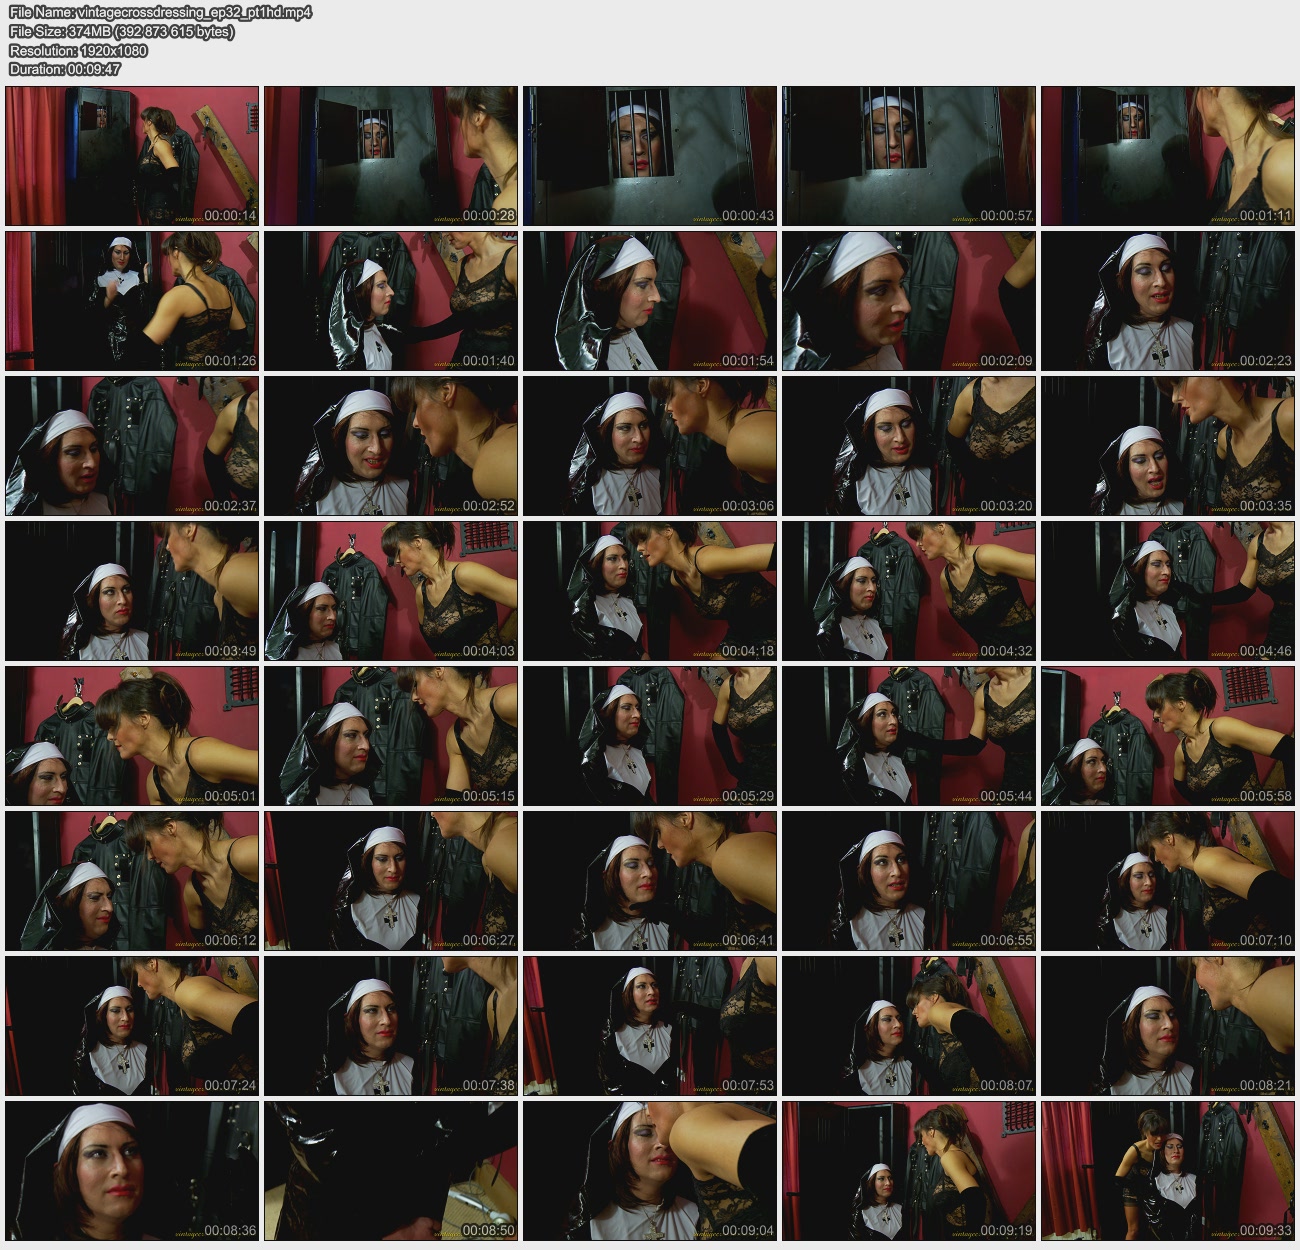Click the Duration 00:09:47 text
1300x1250 pixels.
(x=65, y=69)
